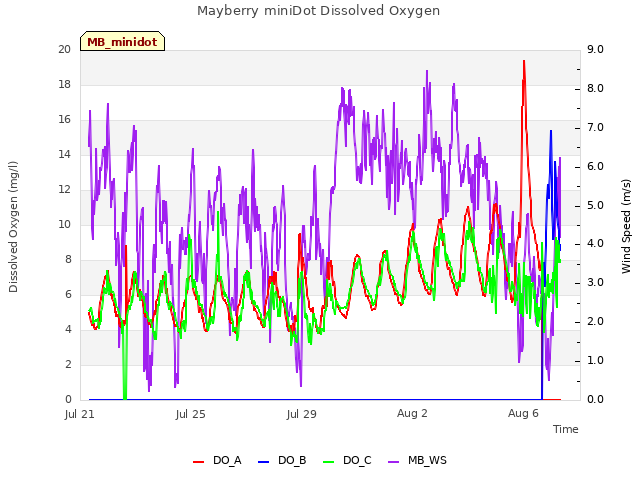Screen dimensions: 640x480
Task: Click the MB_minidot label box
Action: (x=122, y=41)
